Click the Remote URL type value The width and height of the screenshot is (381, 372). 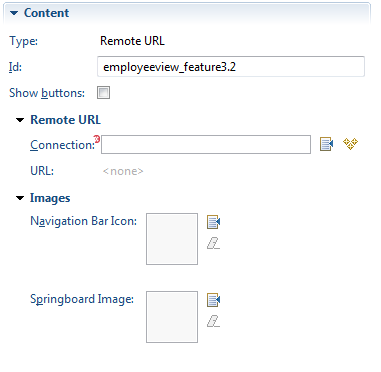click(132, 41)
